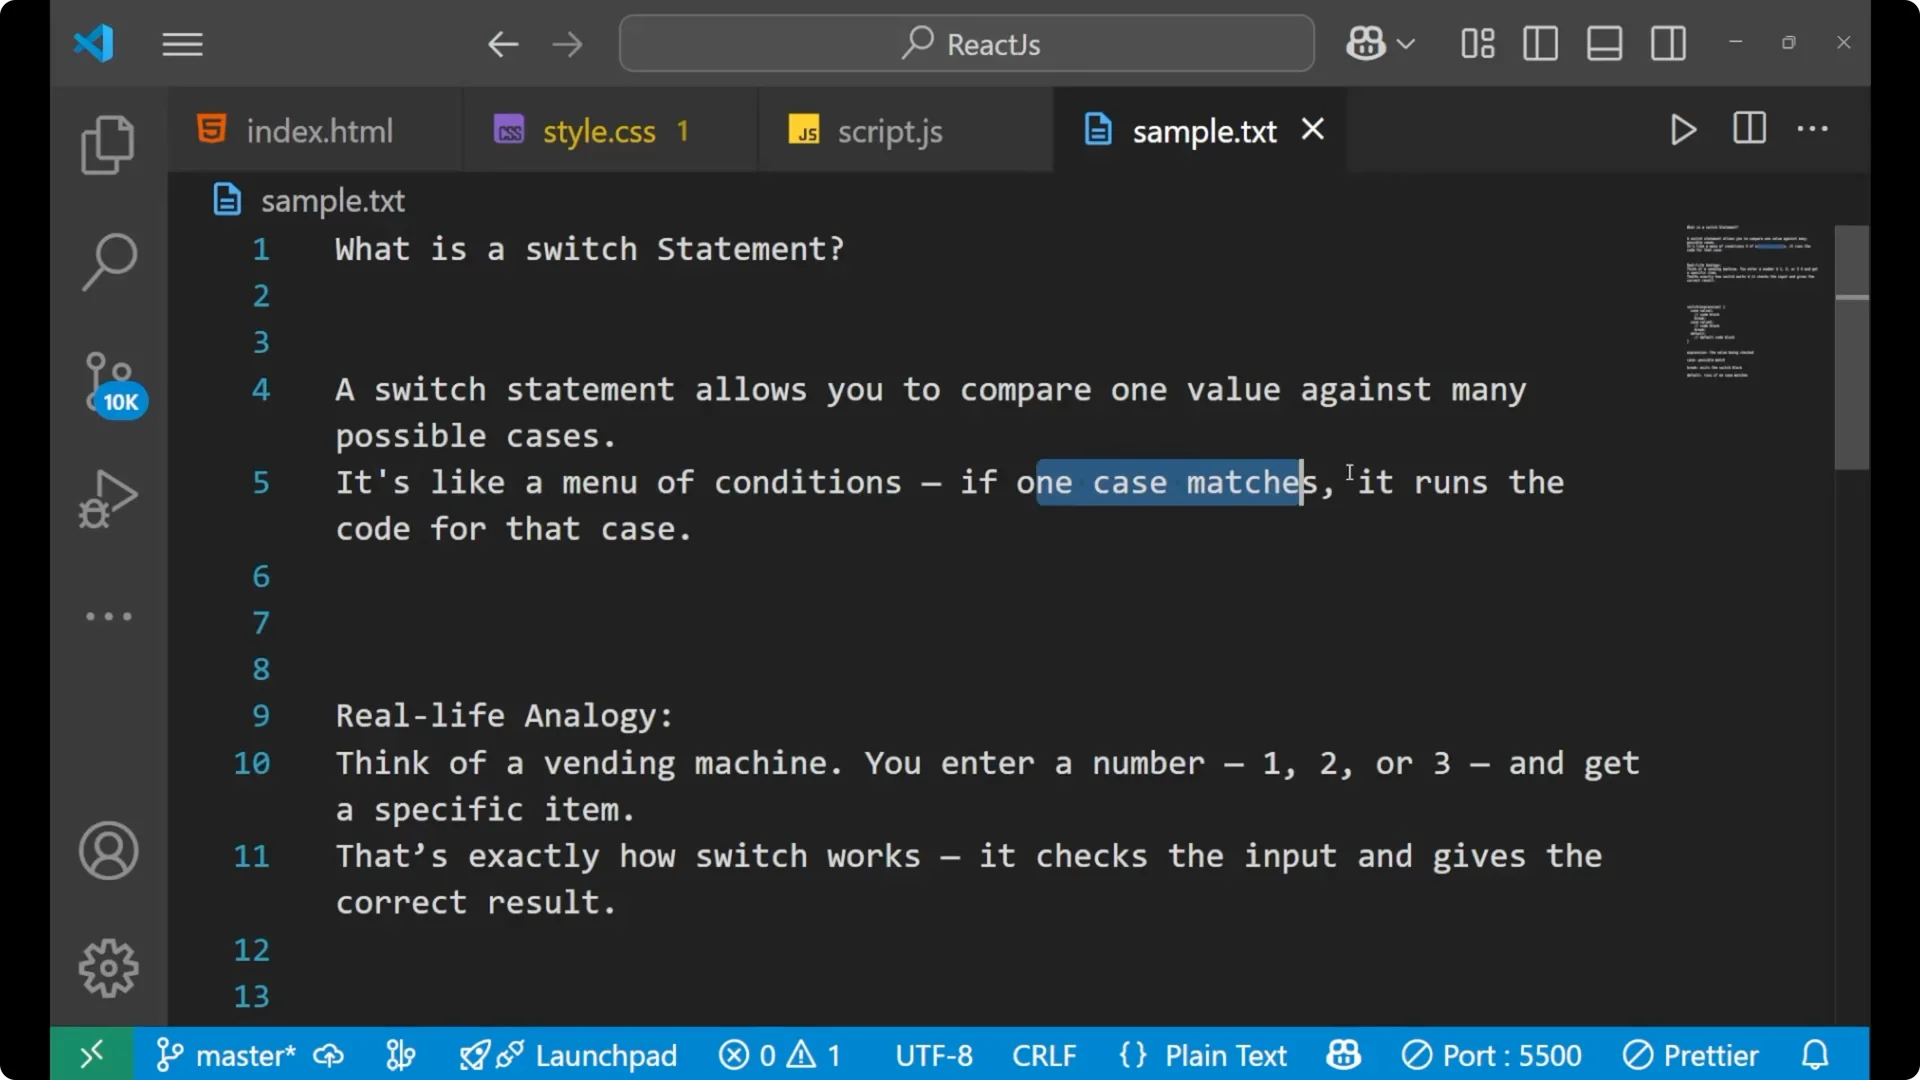The image size is (1920, 1080).
Task: Click Port : 5500 in the status bar
Action: pyautogui.click(x=1492, y=1054)
